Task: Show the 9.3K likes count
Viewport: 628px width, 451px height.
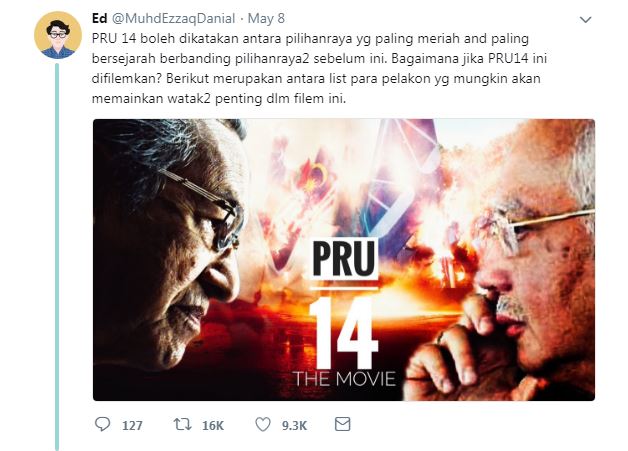Action: (x=294, y=425)
